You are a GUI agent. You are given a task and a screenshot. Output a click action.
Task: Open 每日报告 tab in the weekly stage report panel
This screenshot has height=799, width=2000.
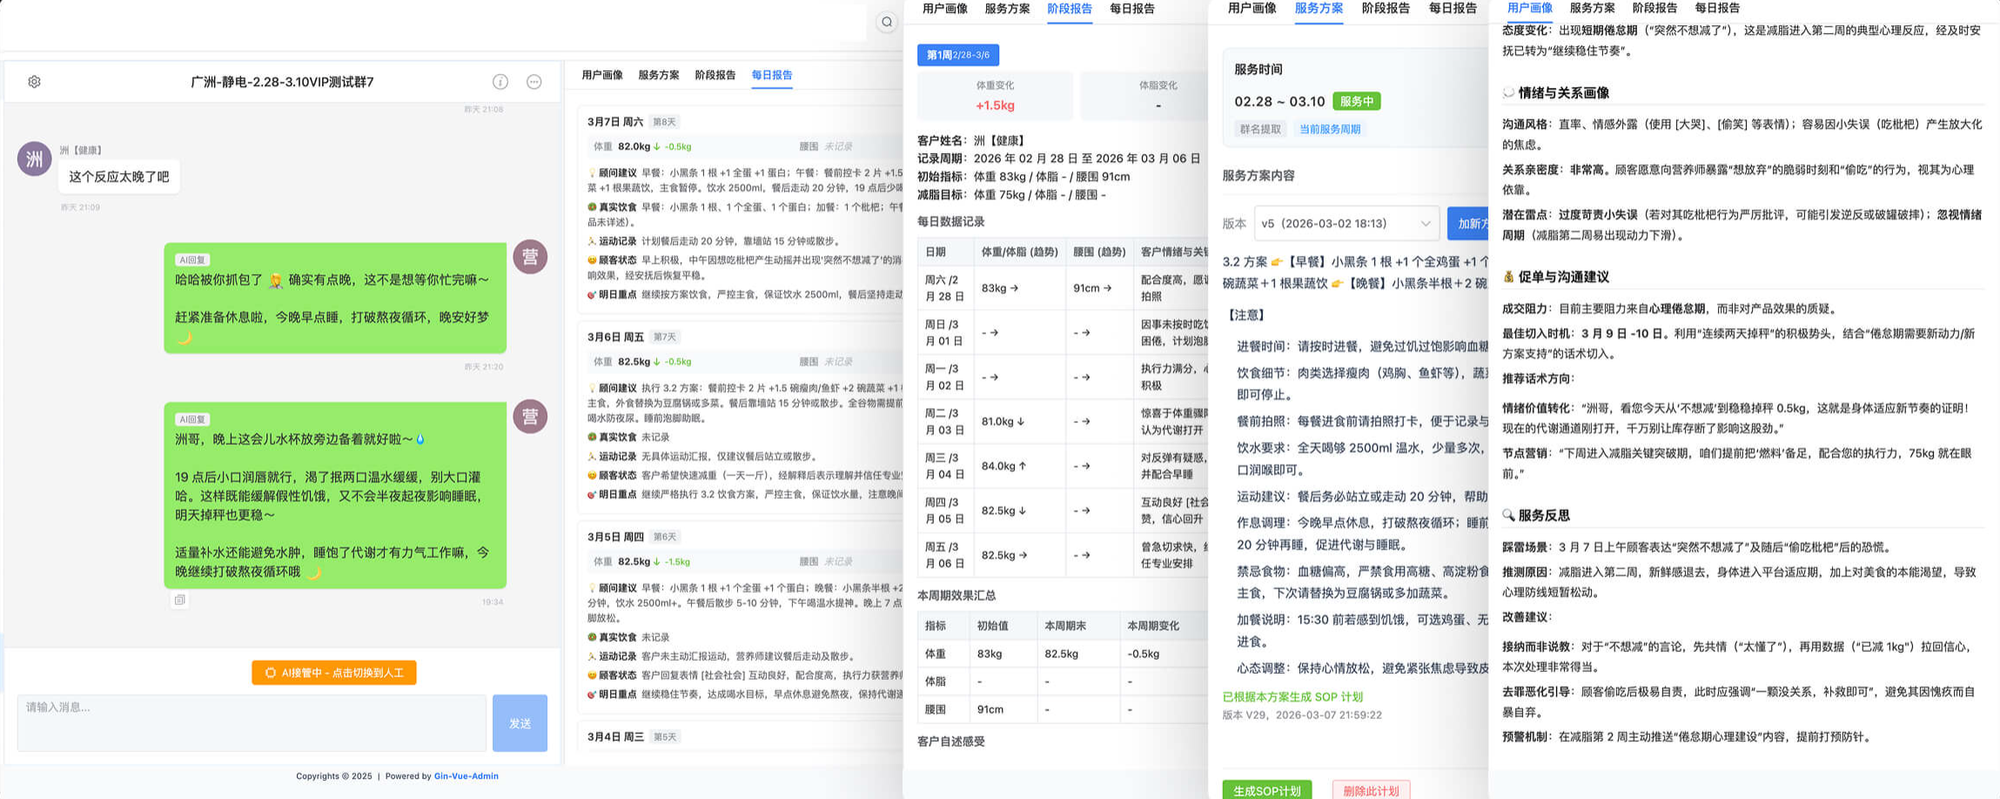pyautogui.click(x=1132, y=9)
